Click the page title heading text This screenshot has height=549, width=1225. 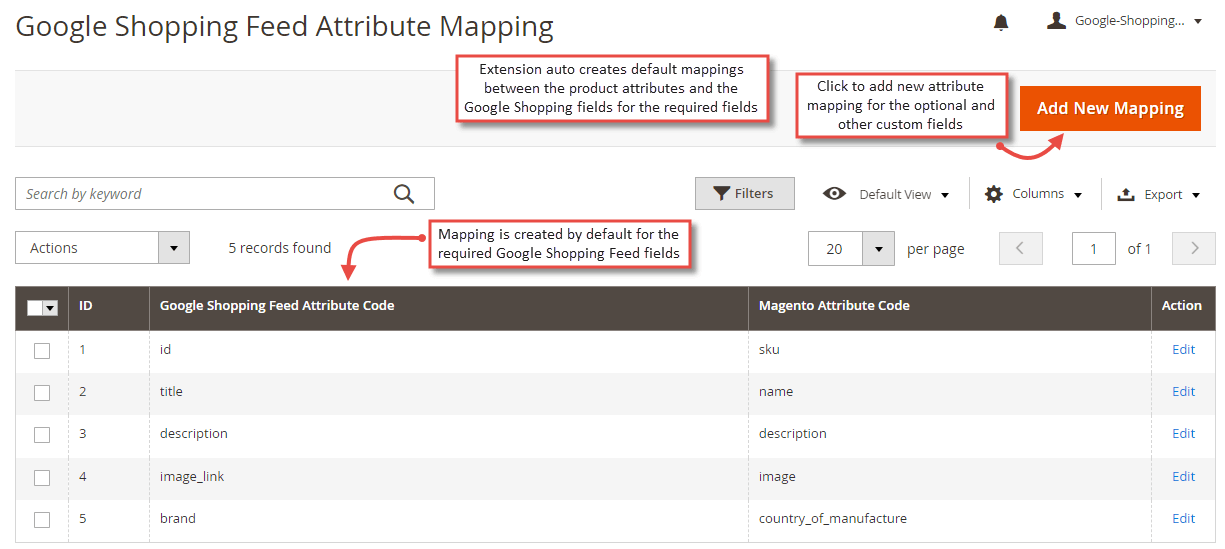[x=285, y=26]
